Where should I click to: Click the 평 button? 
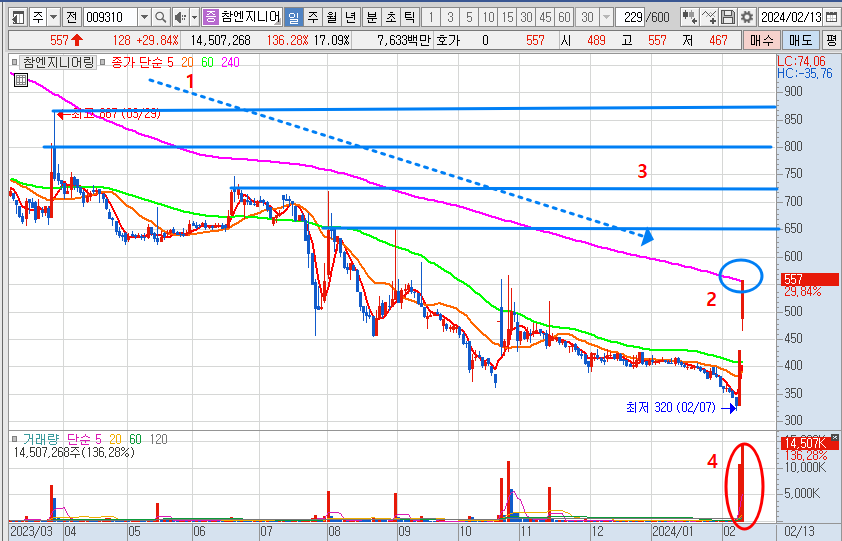point(831,40)
